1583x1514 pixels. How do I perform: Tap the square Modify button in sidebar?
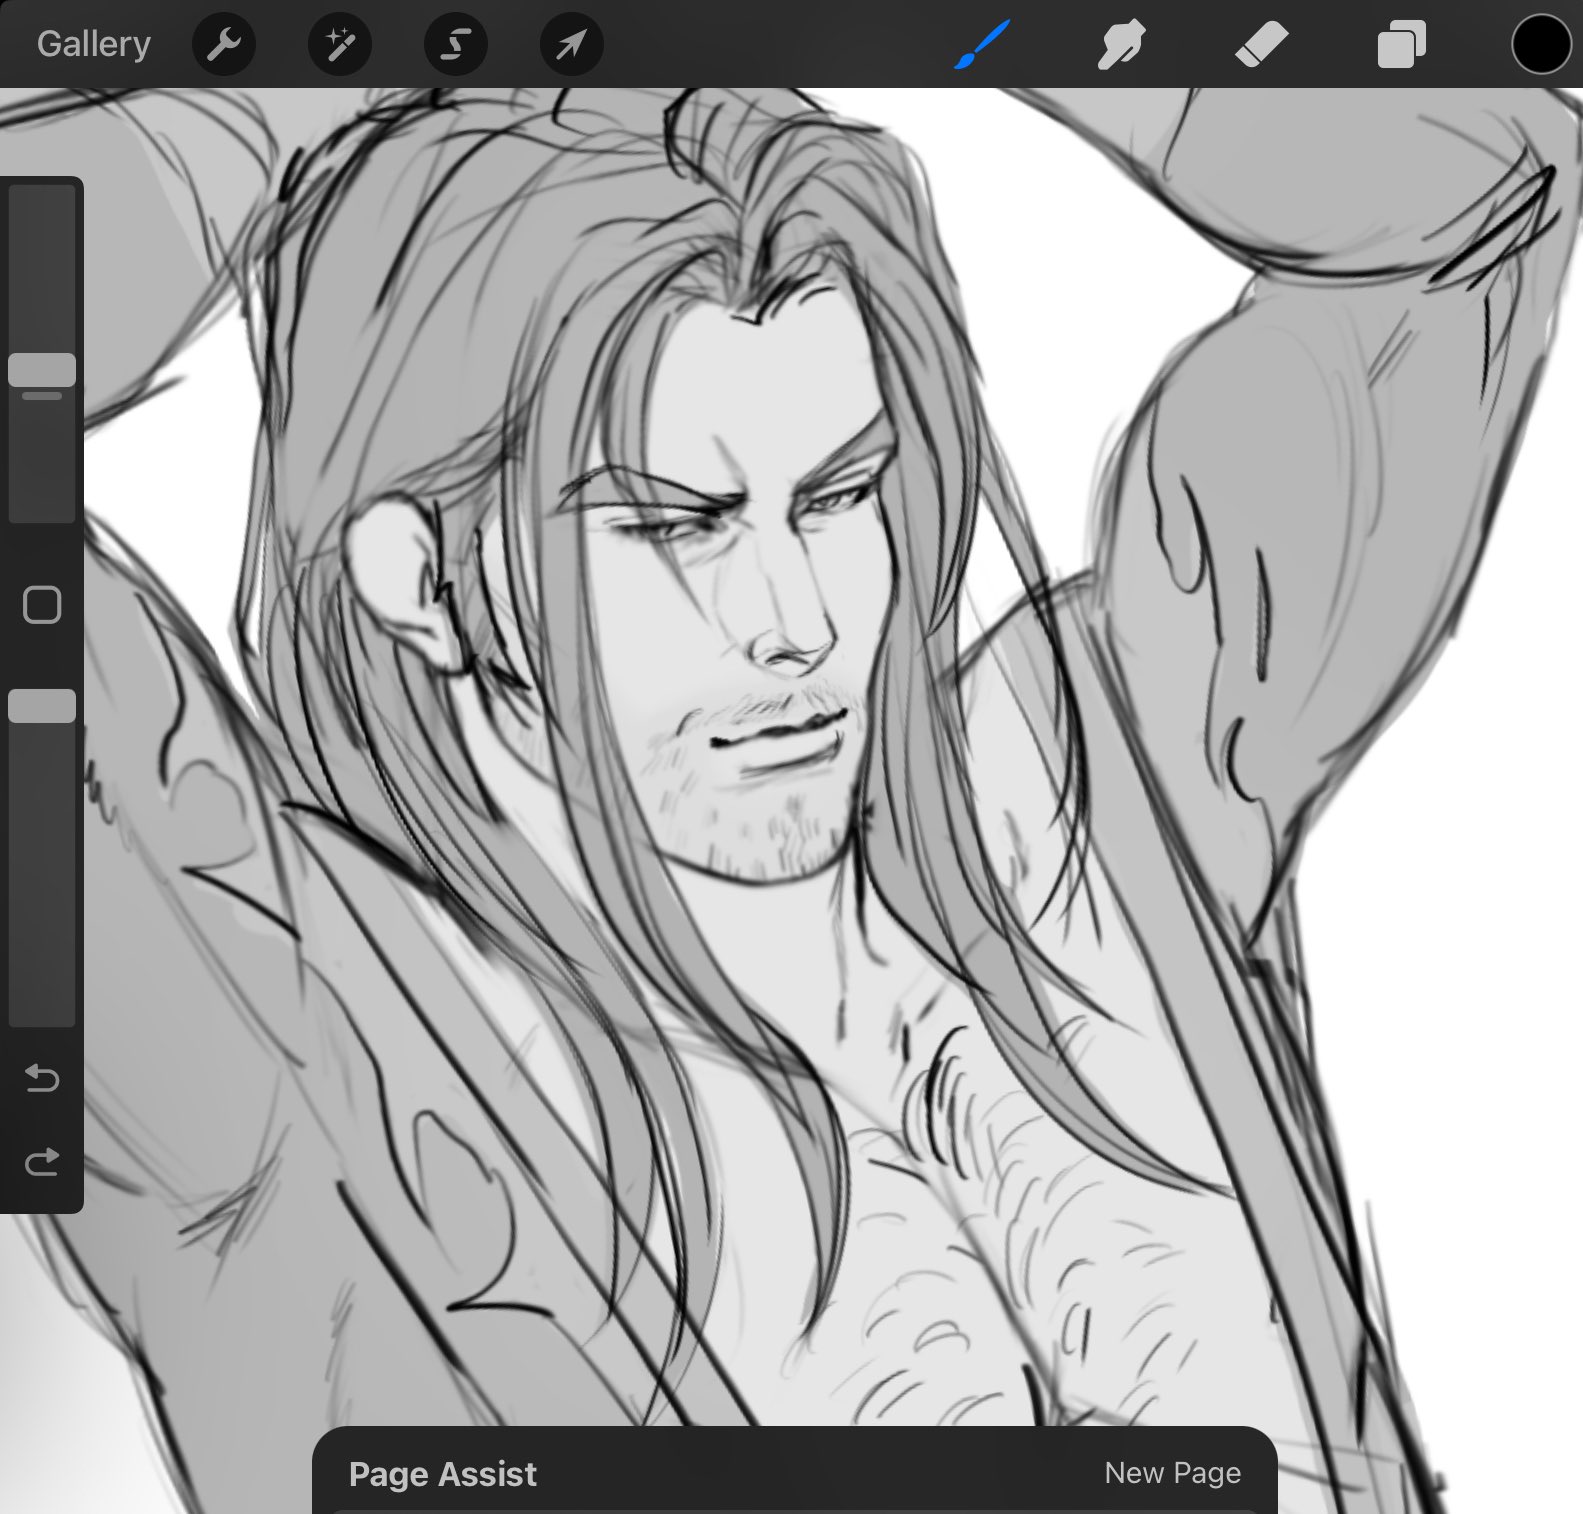pyautogui.click(x=42, y=605)
